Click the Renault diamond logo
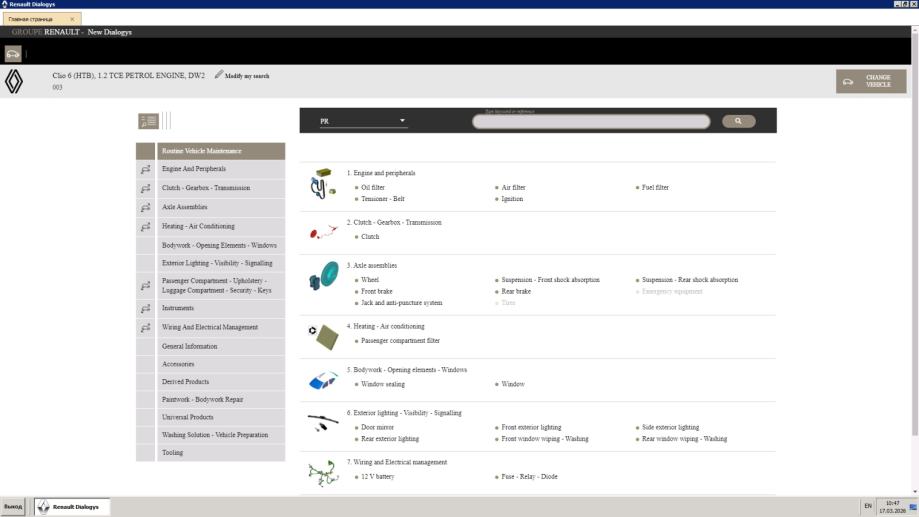919x517 pixels. (13, 81)
